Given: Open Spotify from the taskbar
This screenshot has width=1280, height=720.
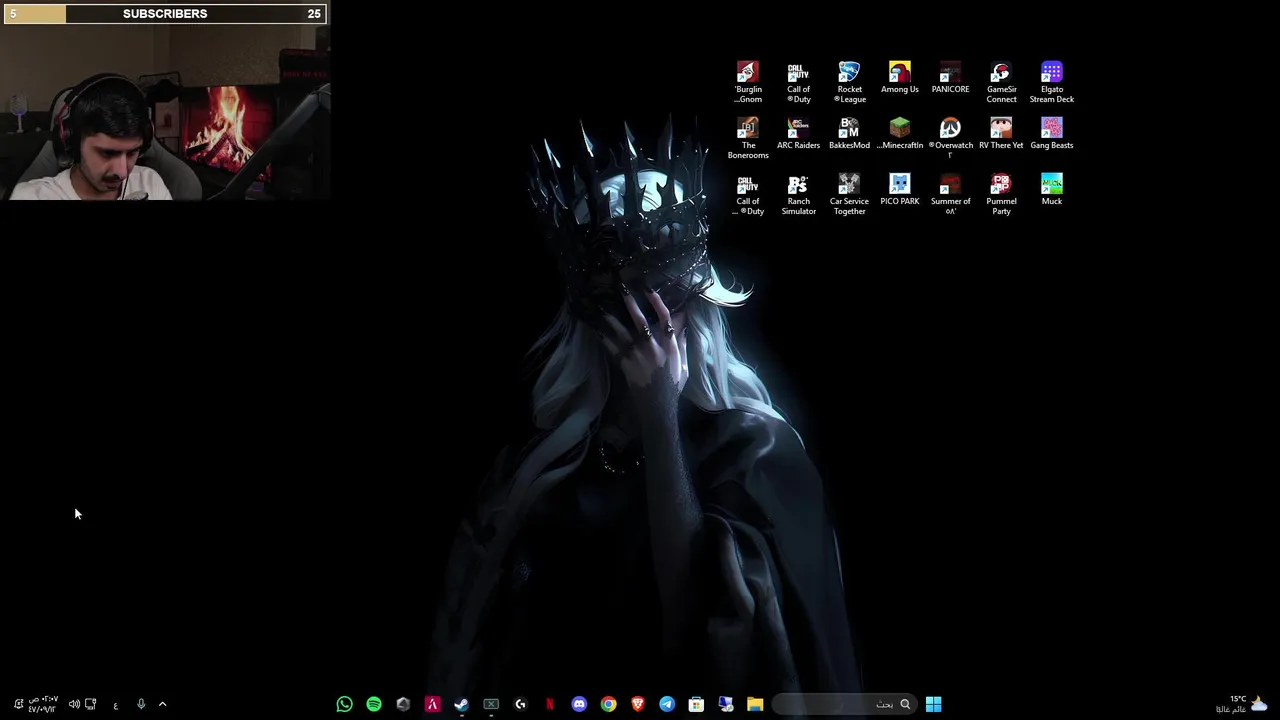Looking at the screenshot, I should click(x=374, y=704).
